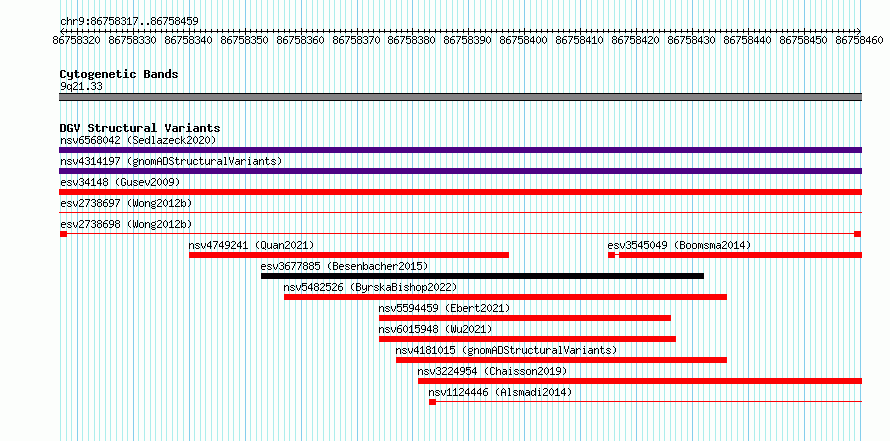Select the nsv6015948 red variant bar

pos(527,339)
